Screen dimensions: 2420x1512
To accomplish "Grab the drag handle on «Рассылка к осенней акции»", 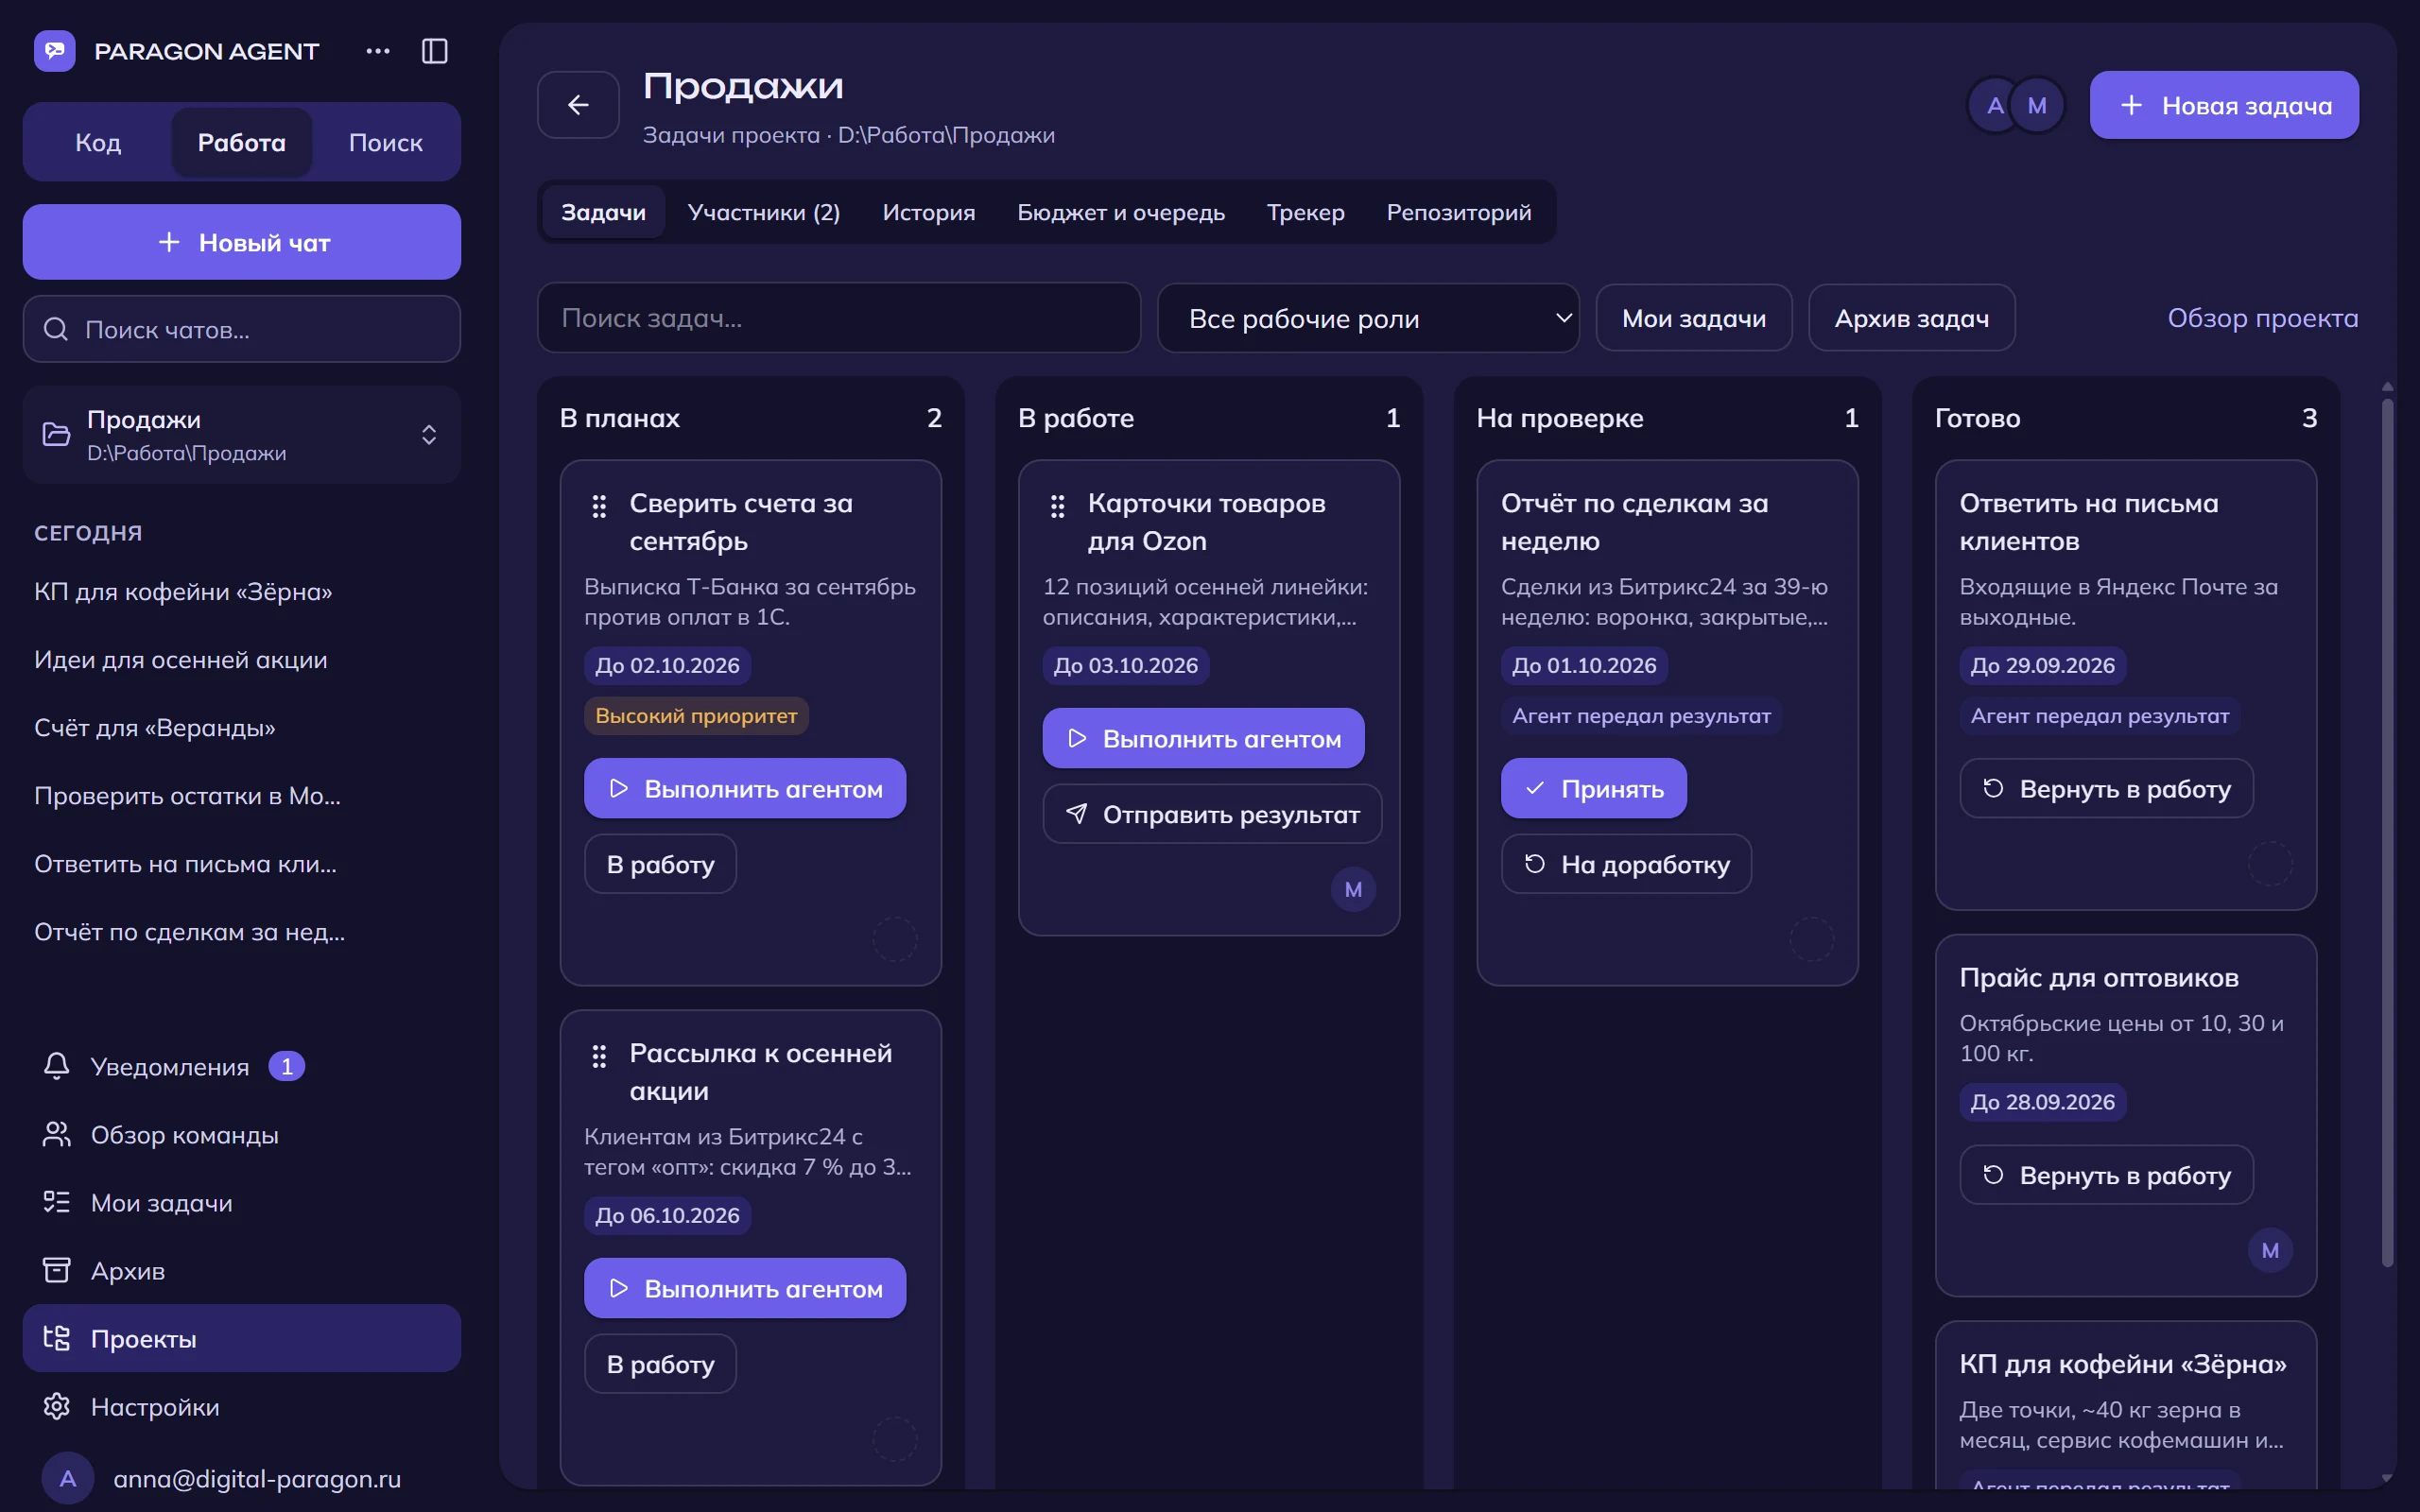I will [x=599, y=1056].
